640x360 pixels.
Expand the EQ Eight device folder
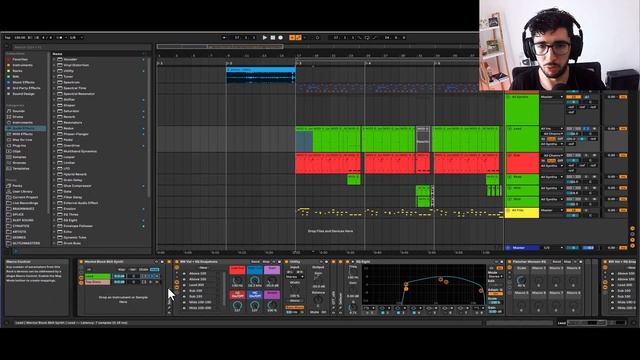coord(54,220)
